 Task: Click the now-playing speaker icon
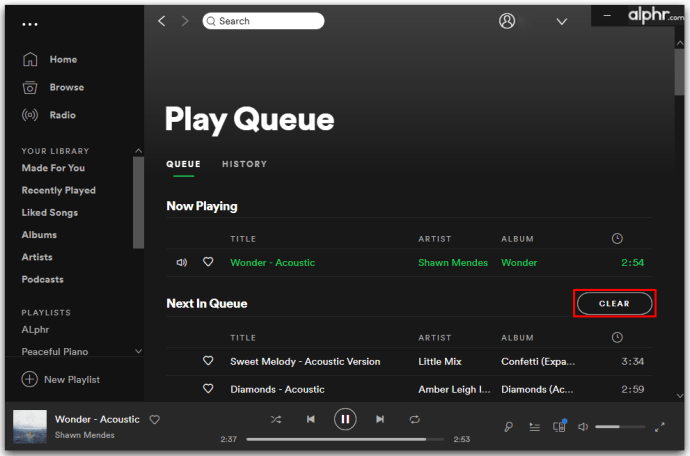pyautogui.click(x=182, y=262)
